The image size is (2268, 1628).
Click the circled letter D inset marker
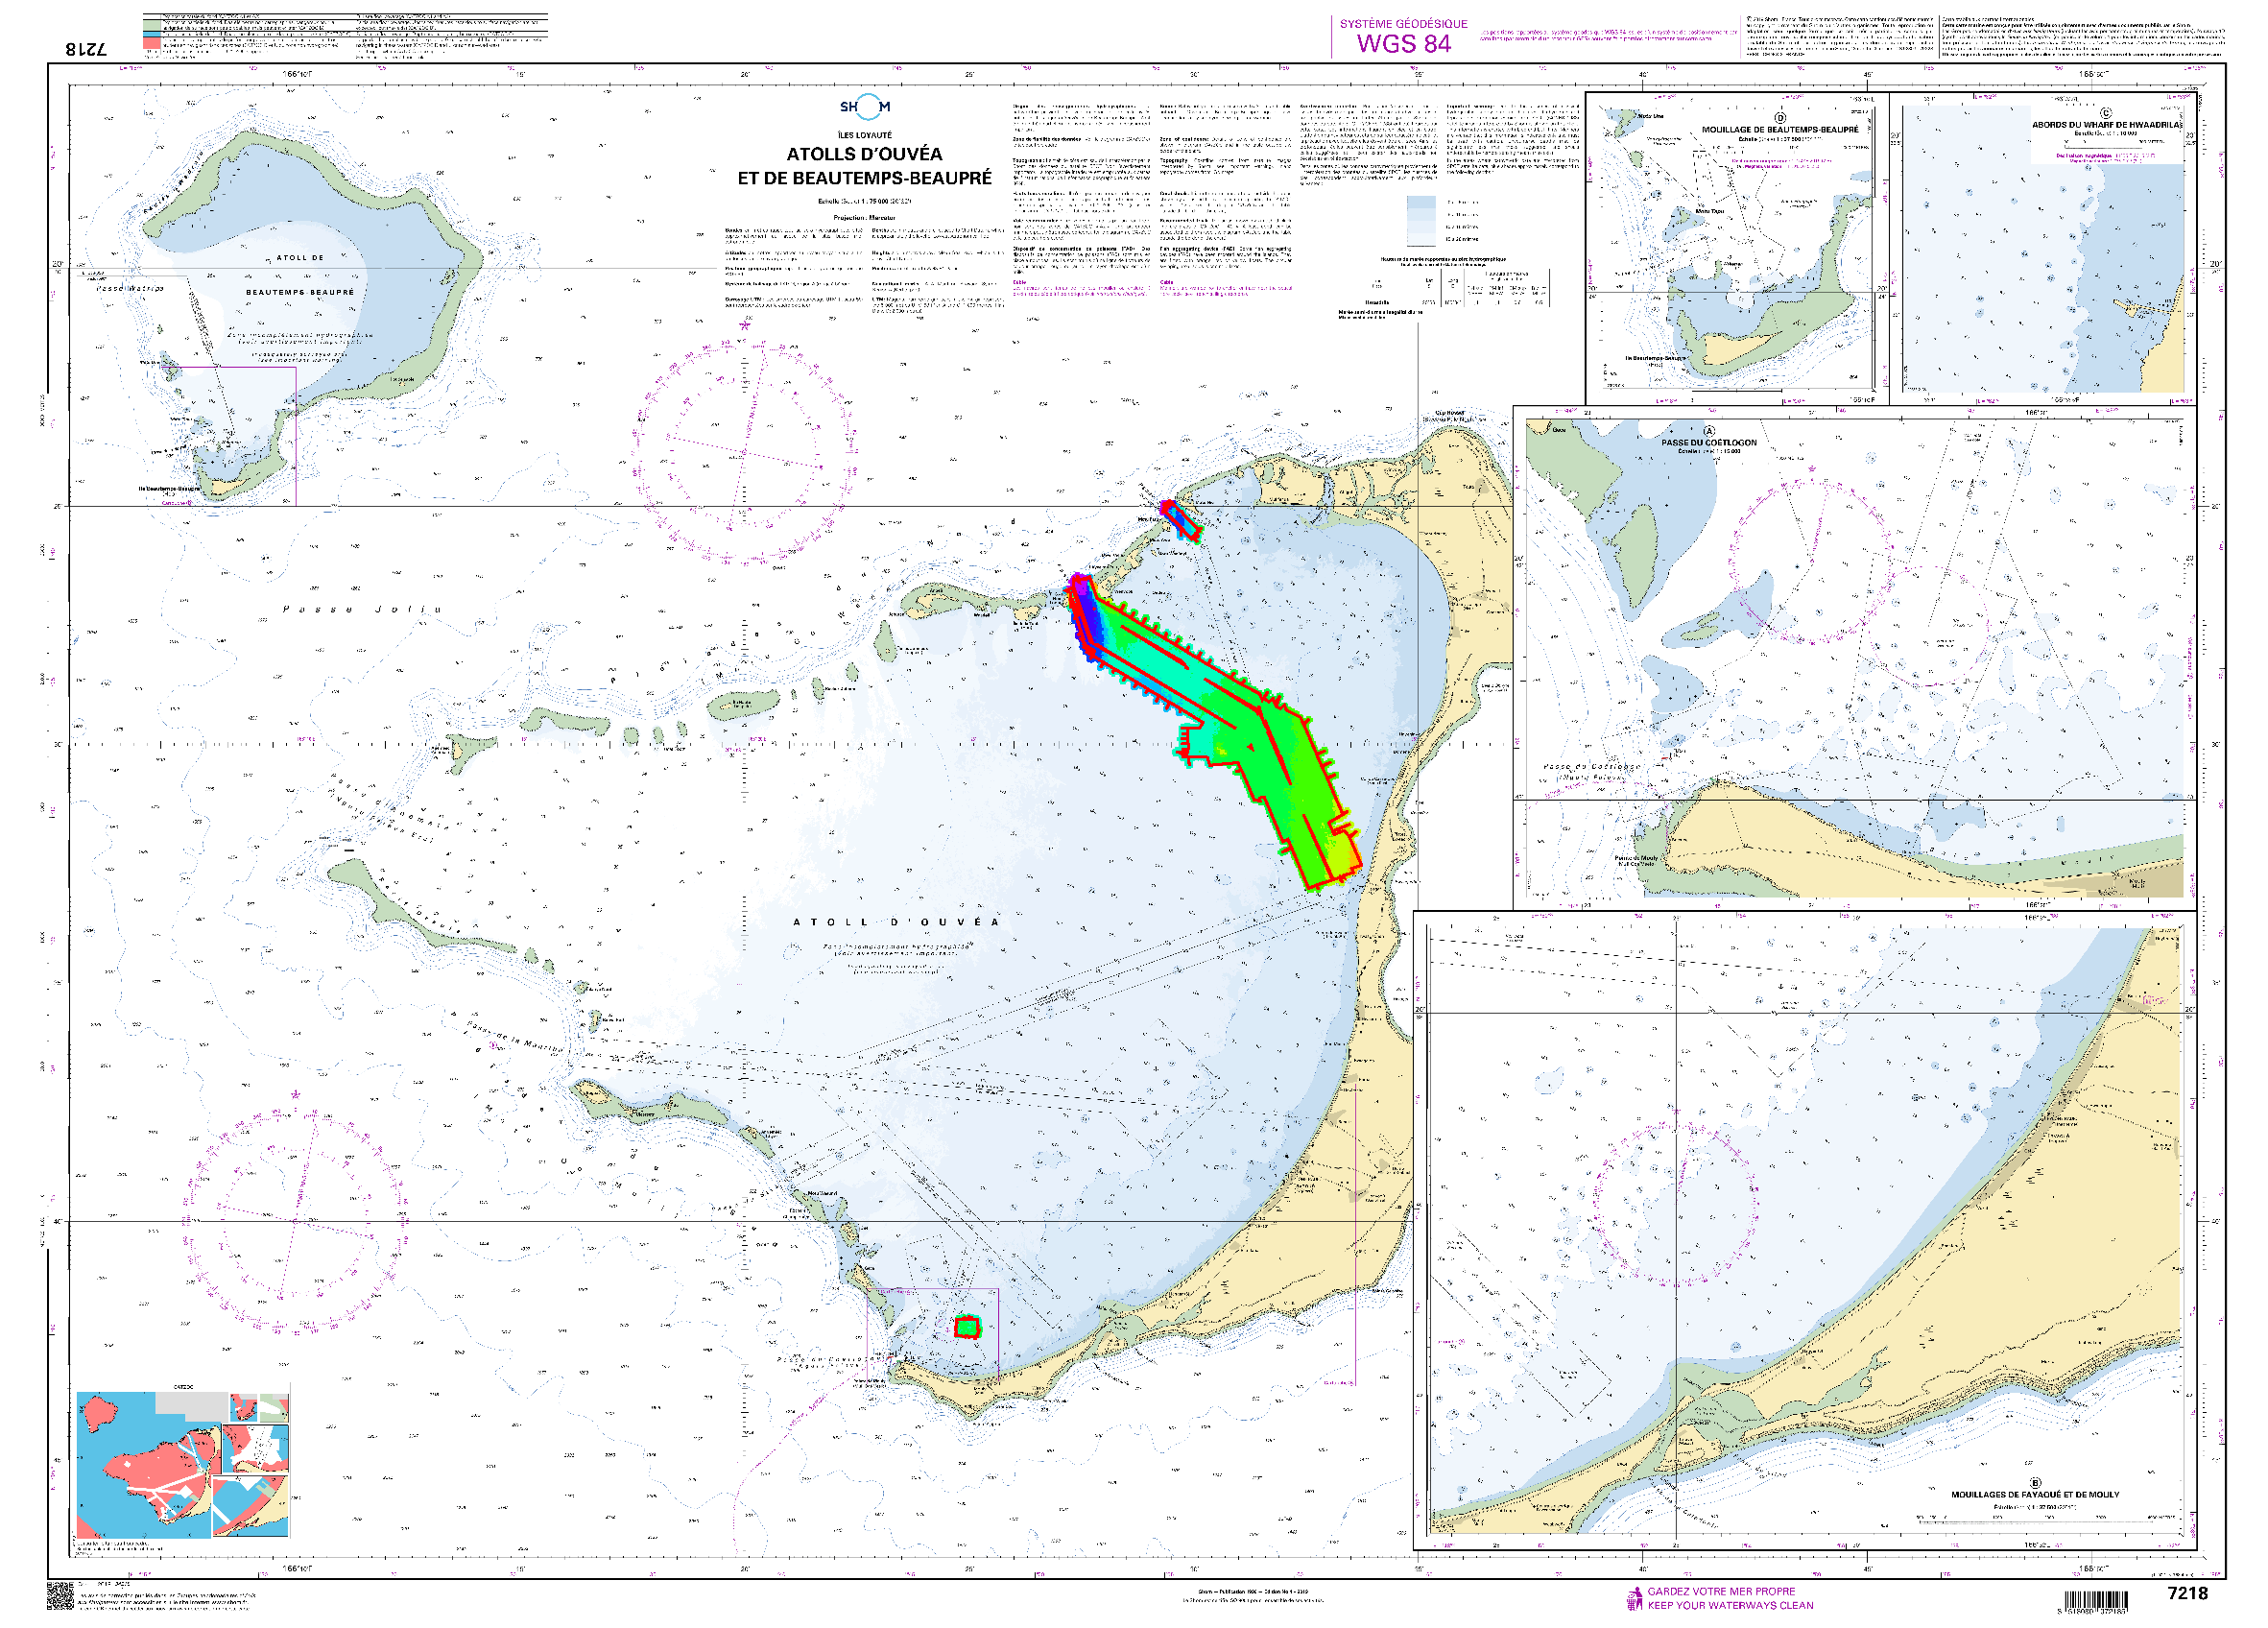point(1780,118)
